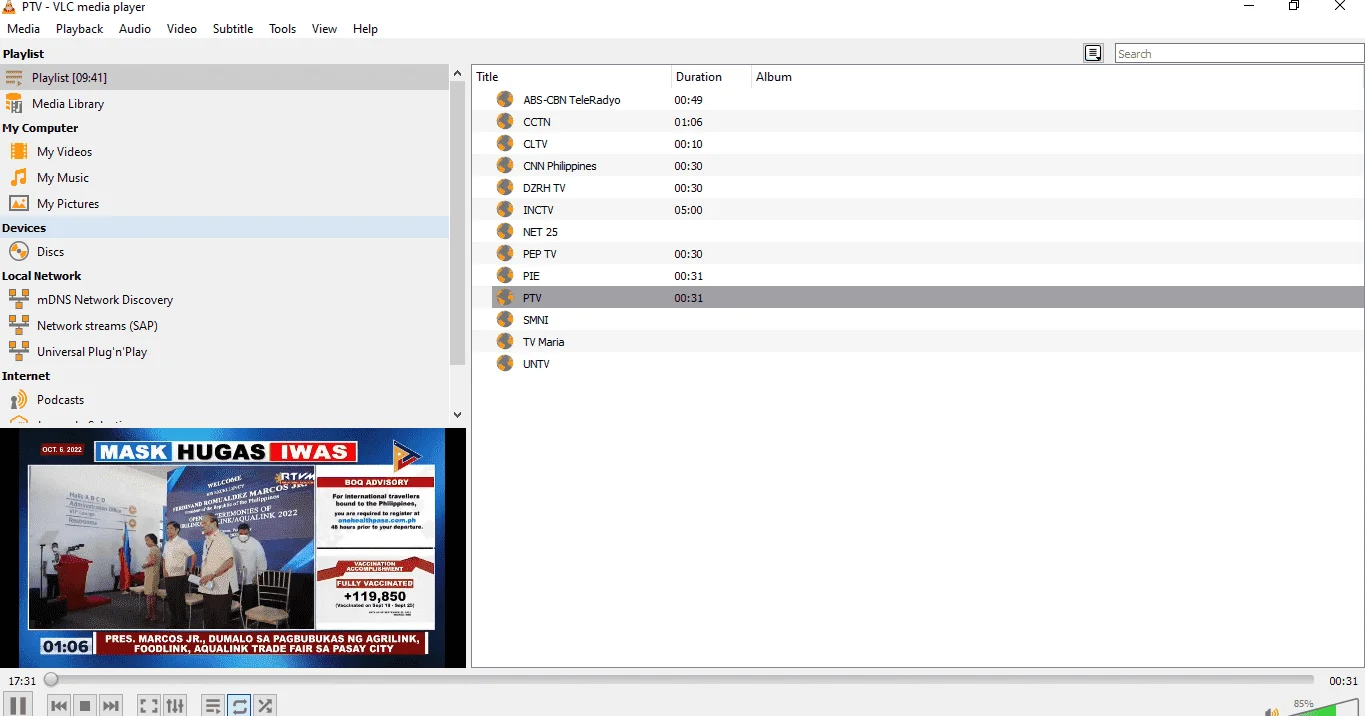Click the 05:00 duration of INCTV
Screen dimensions: 1365x716
(x=688, y=210)
